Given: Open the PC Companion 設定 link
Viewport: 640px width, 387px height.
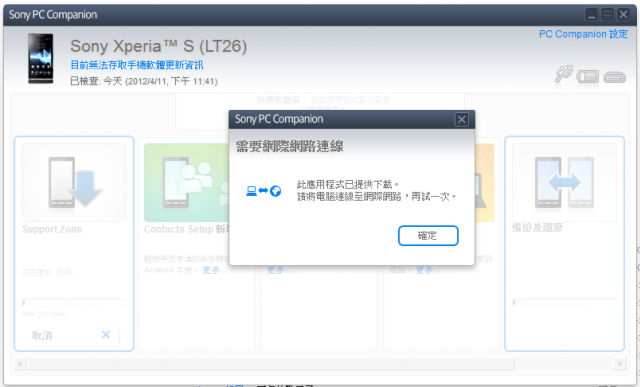Looking at the screenshot, I should [x=583, y=34].
